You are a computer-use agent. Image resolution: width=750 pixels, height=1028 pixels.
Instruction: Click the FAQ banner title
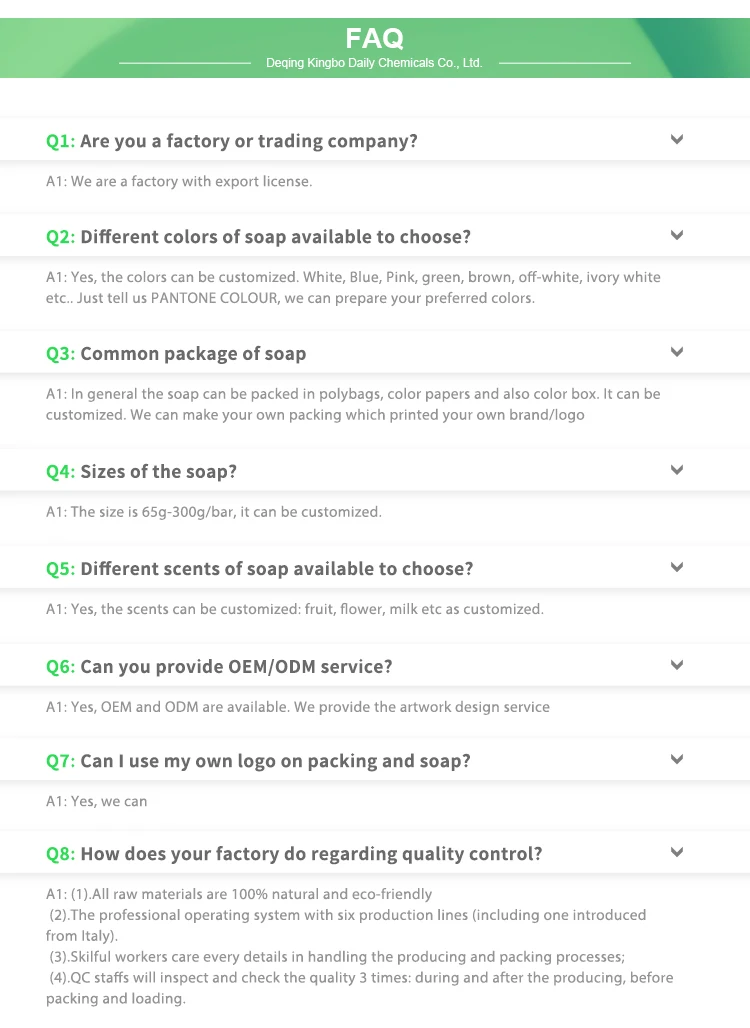[x=374, y=38]
